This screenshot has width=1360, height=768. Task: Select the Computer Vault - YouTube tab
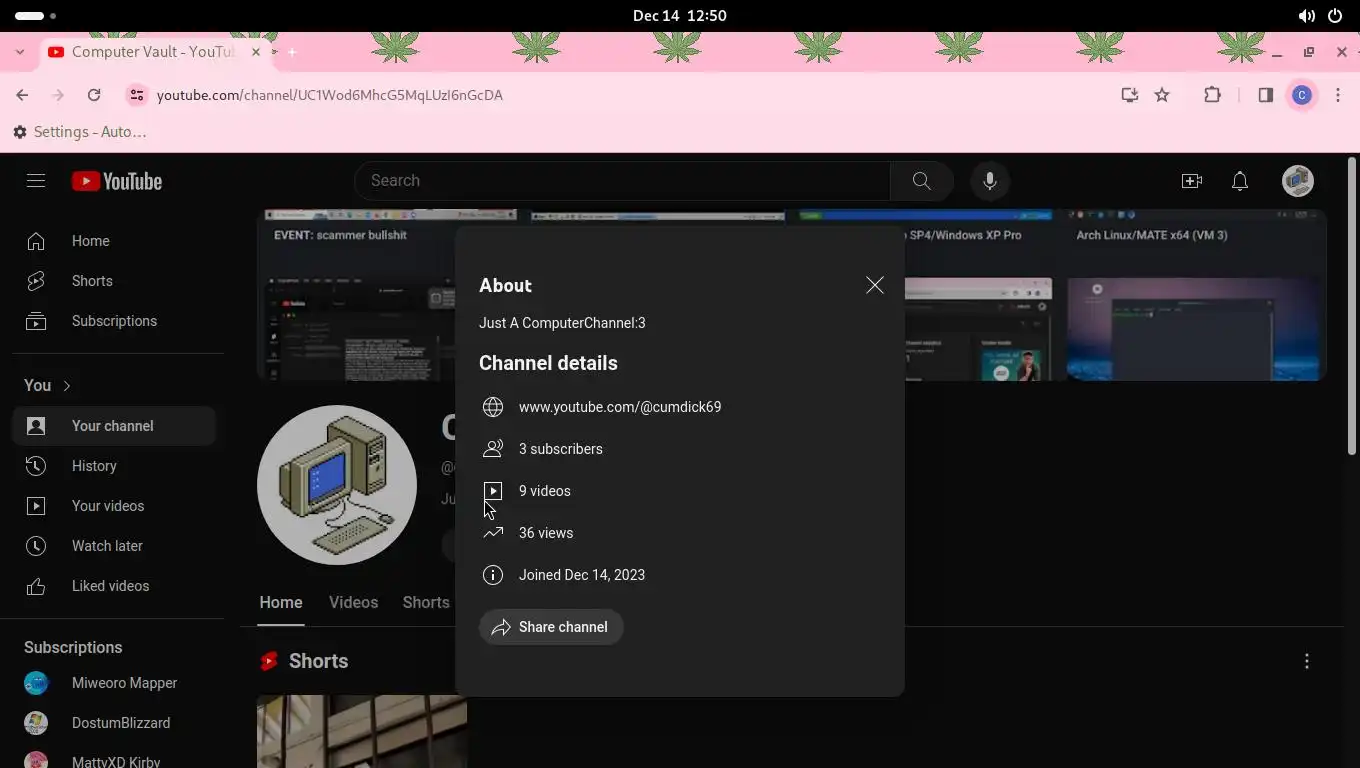[153, 52]
